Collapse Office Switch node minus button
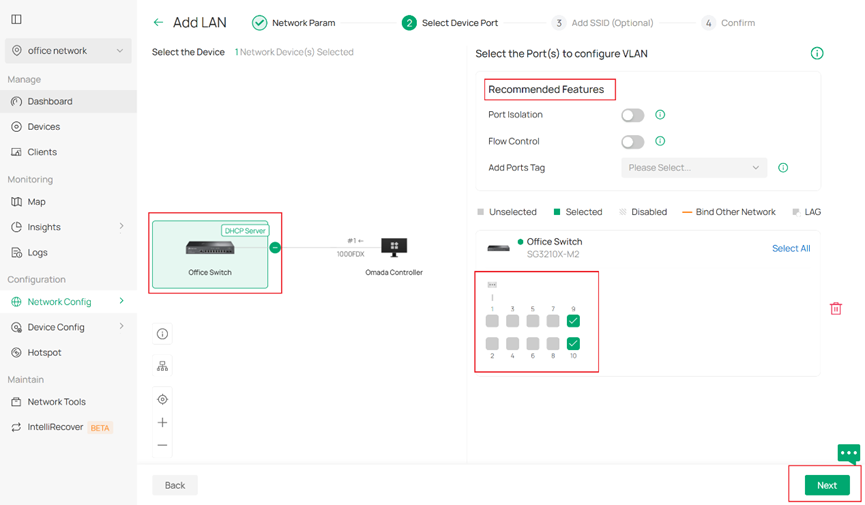Image resolution: width=865 pixels, height=505 pixels. click(275, 248)
